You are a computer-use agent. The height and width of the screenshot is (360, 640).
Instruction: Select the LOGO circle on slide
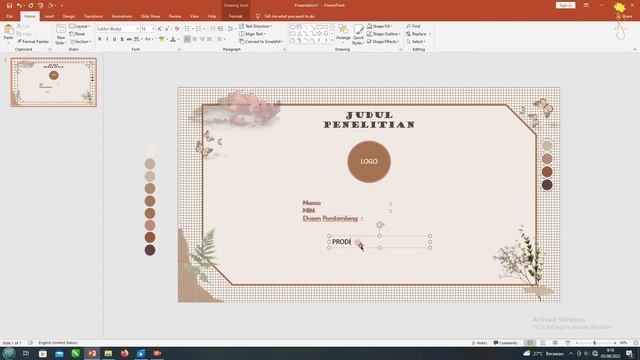point(369,162)
